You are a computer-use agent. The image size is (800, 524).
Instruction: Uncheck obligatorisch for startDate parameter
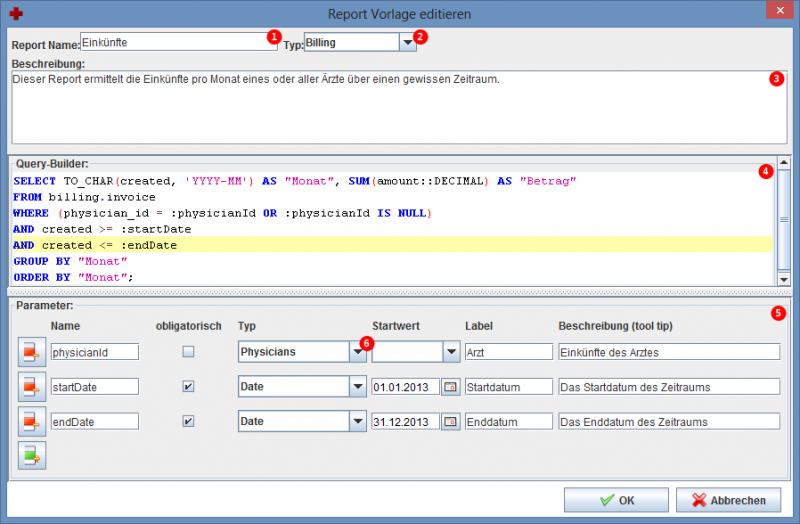[x=188, y=387]
